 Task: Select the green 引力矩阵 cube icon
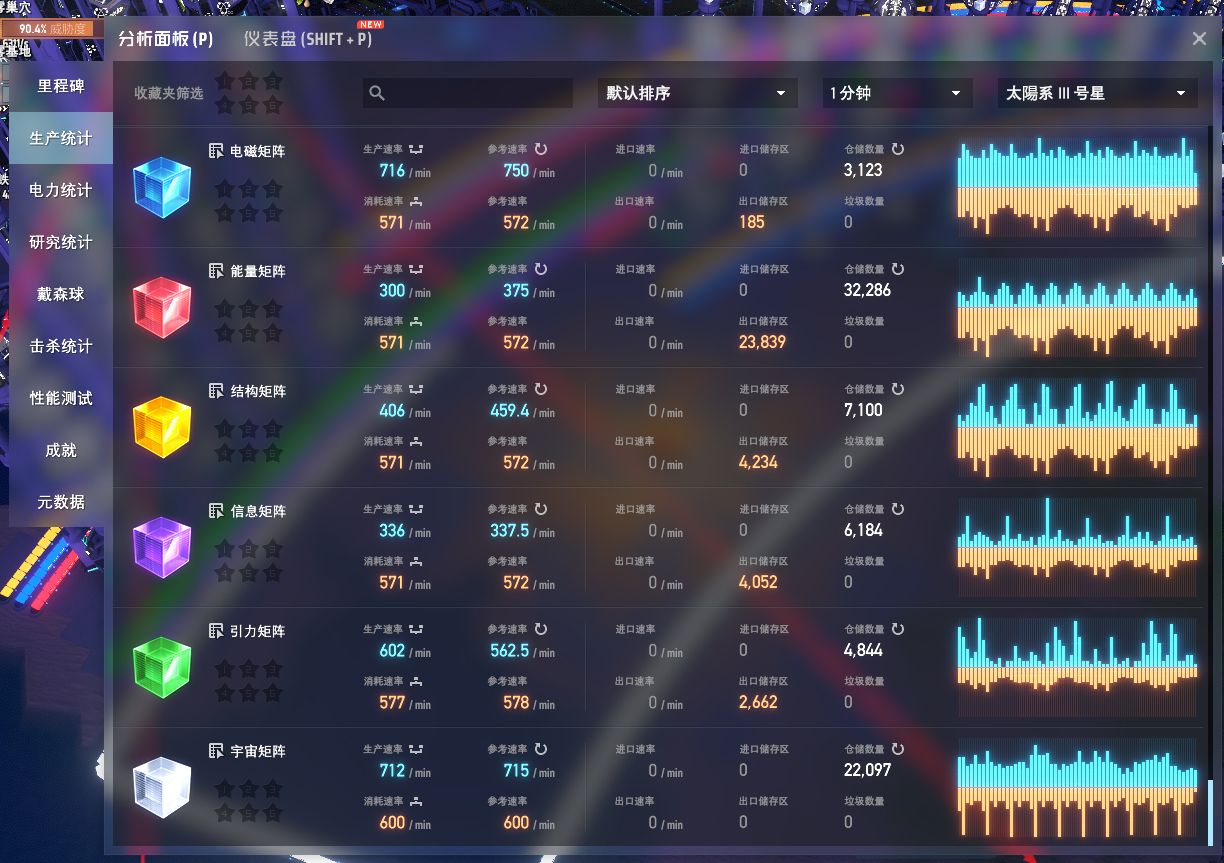[162, 667]
